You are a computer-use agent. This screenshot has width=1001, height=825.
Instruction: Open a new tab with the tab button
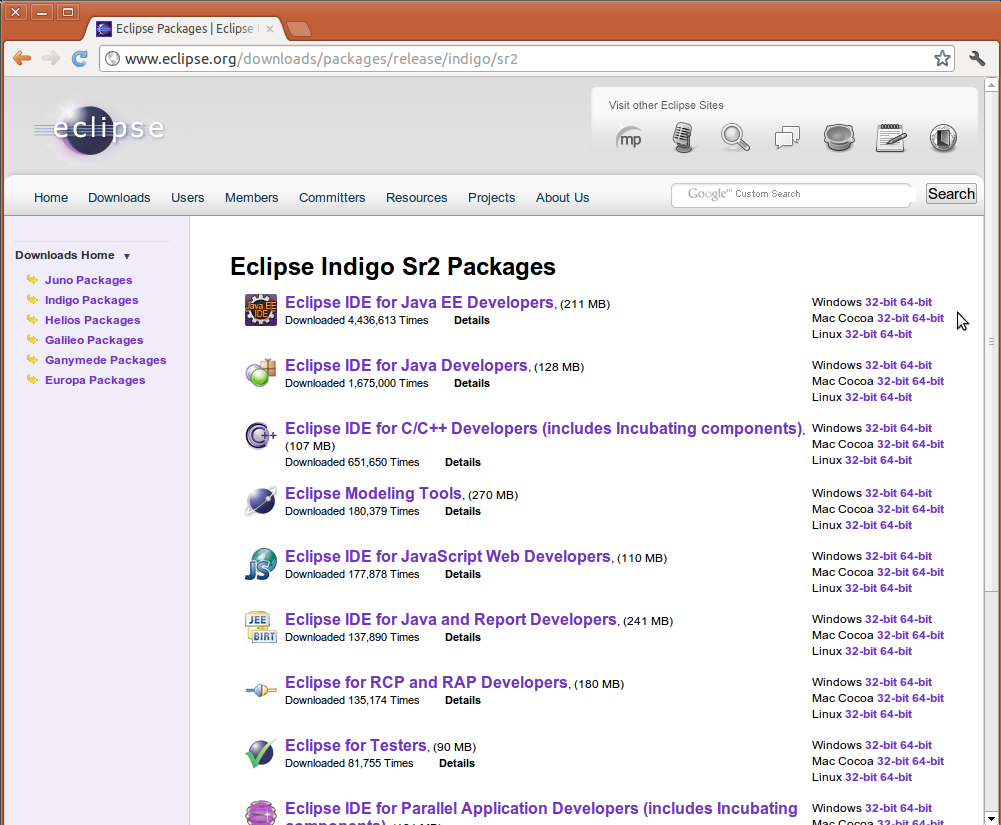click(298, 29)
